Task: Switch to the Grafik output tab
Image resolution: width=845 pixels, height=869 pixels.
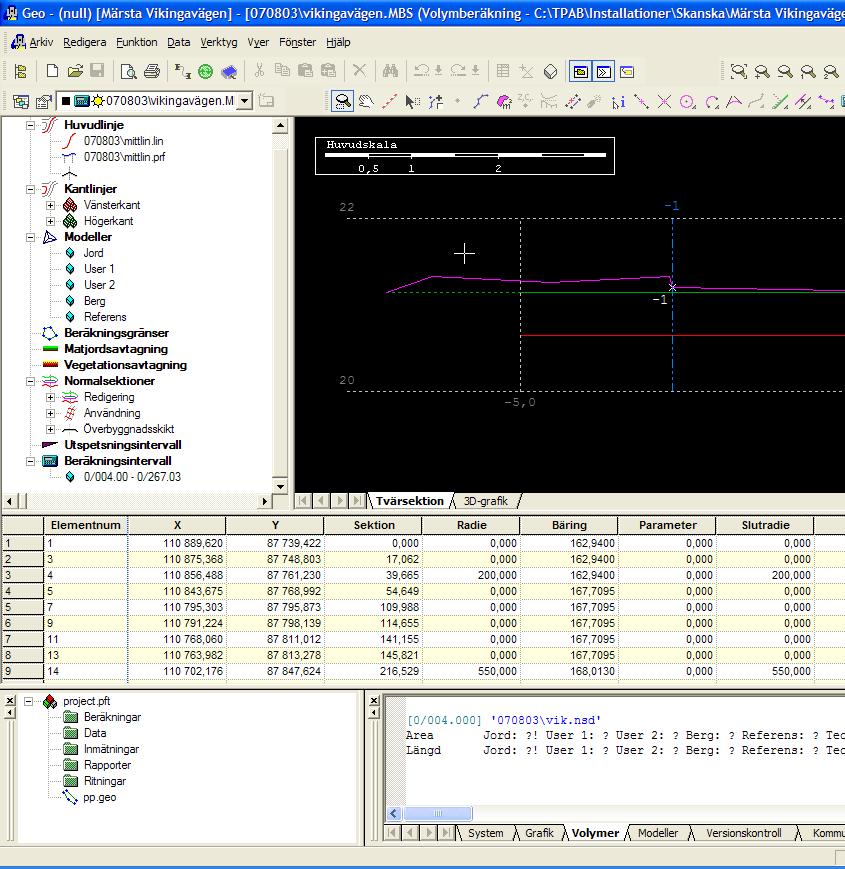Action: click(539, 833)
